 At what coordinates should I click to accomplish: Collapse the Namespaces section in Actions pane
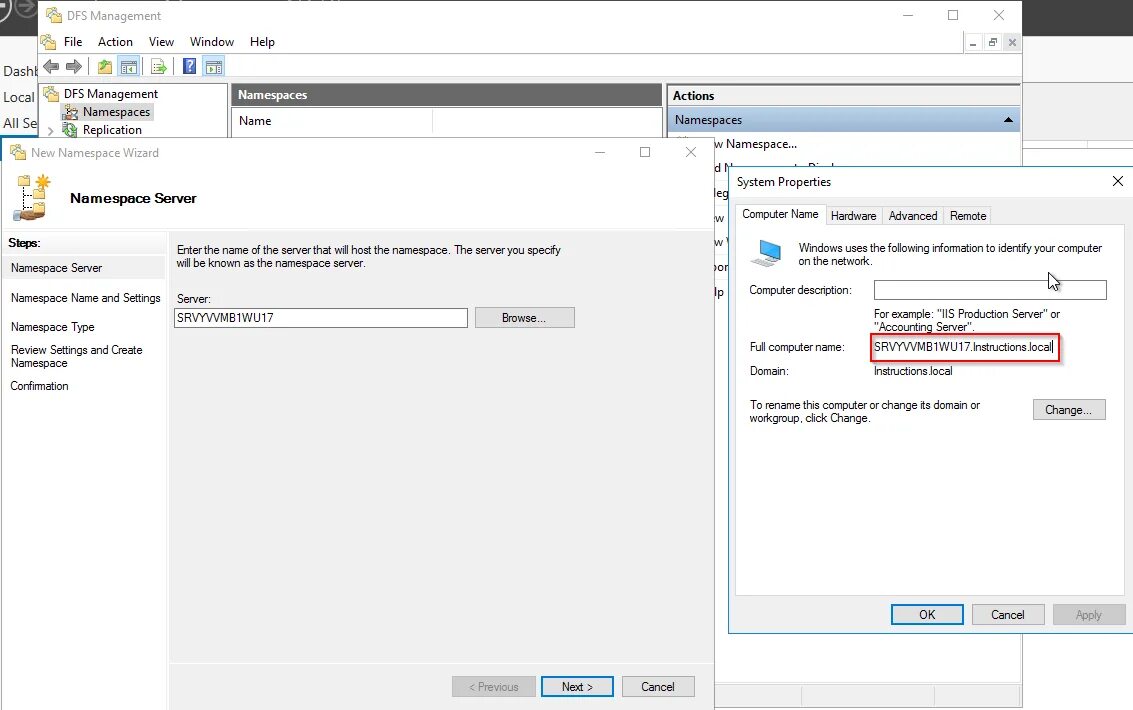tap(1008, 120)
